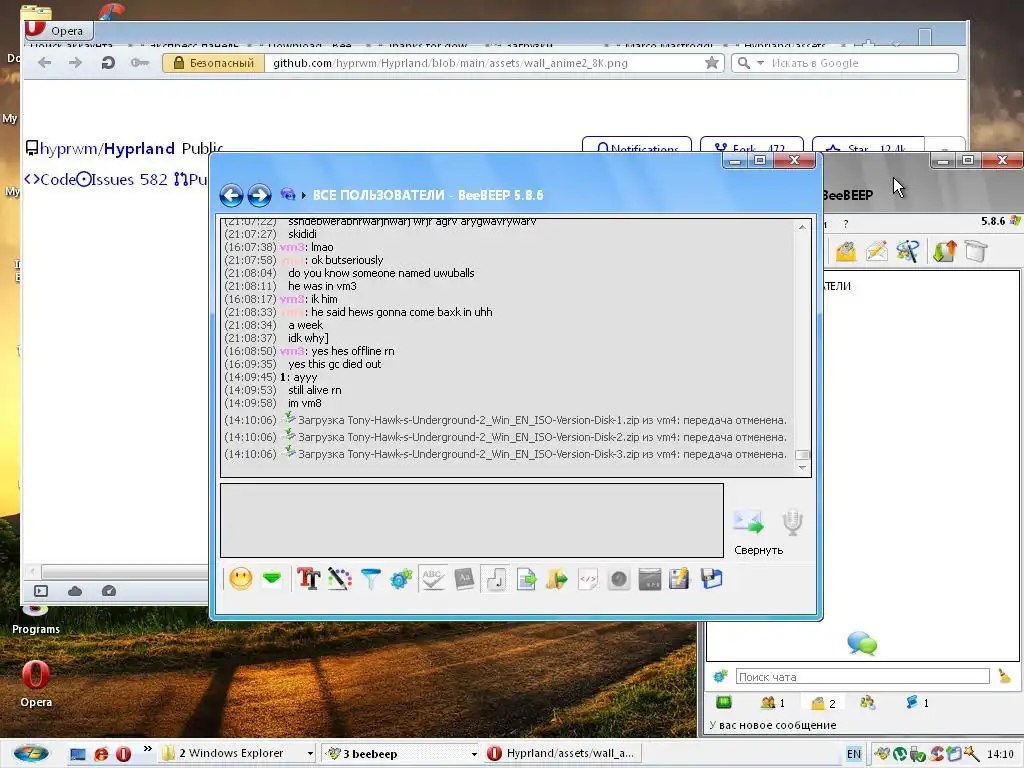The image size is (1024, 768).
Task: Click the gear icon beside chat search
Action: coord(720,677)
